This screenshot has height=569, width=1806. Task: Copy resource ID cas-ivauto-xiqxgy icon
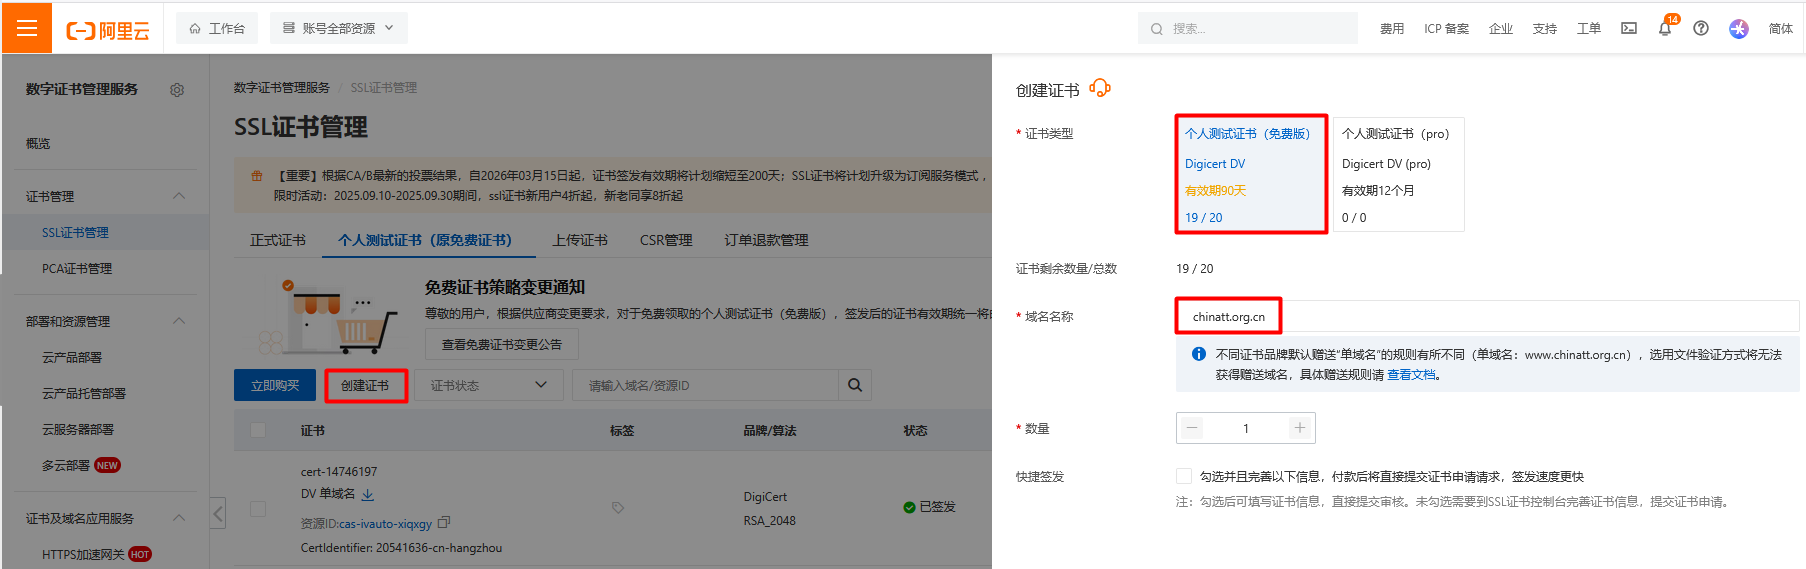(x=444, y=523)
